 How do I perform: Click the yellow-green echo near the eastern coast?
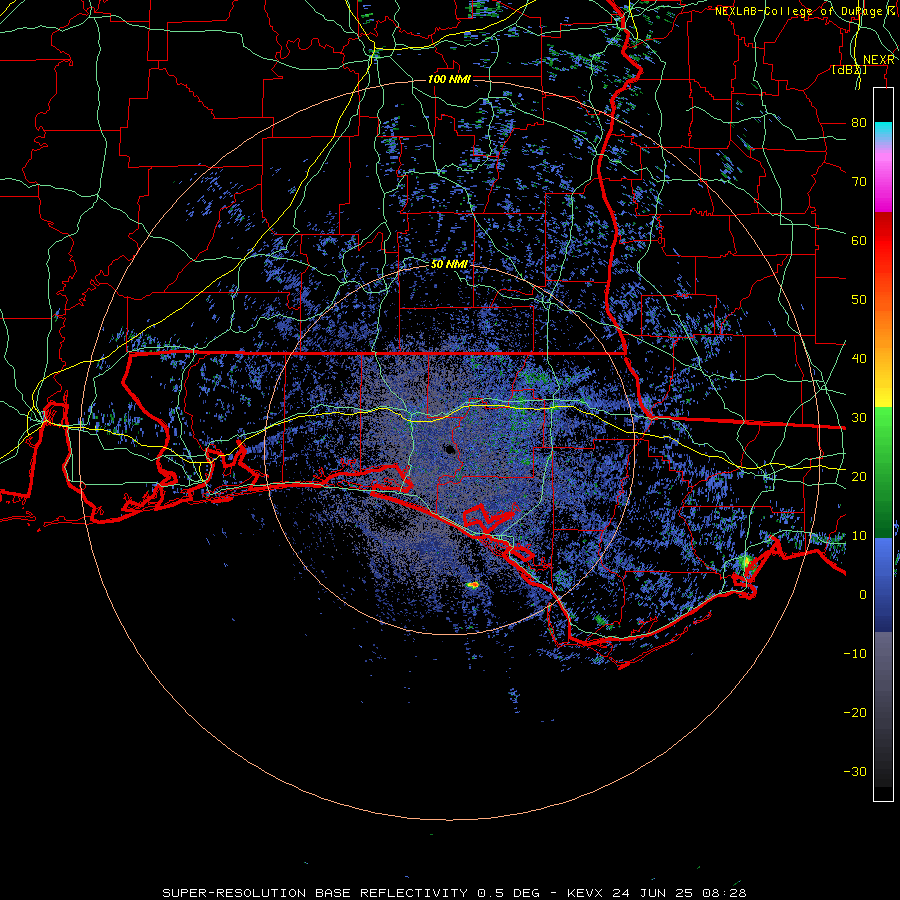[x=745, y=561]
